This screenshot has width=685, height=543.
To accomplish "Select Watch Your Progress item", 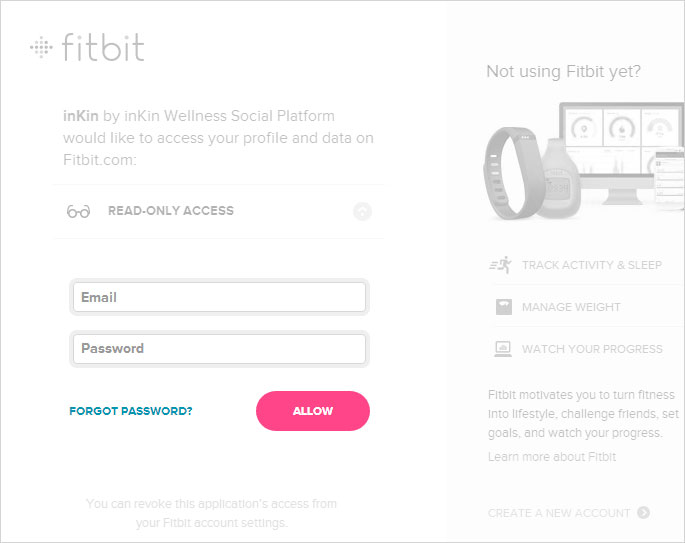I will point(592,349).
